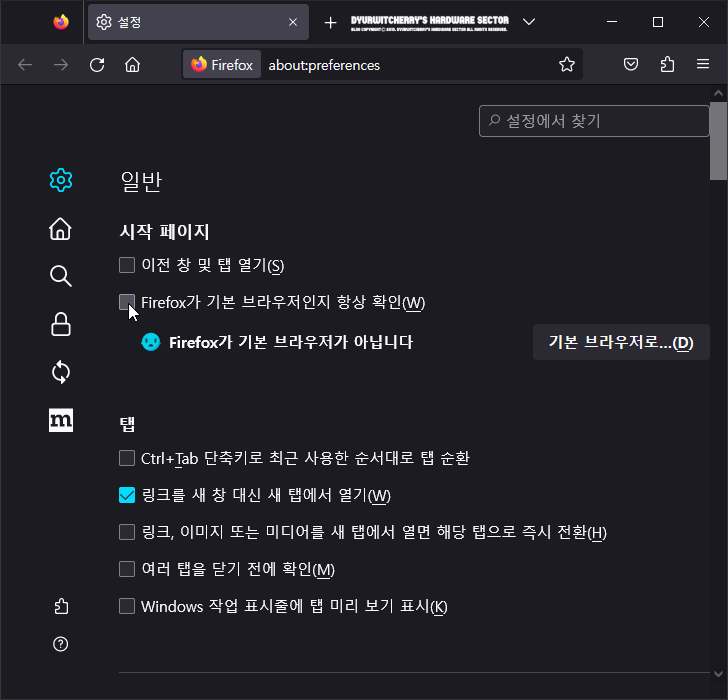Screen dimensions: 728x700
Task: Bookmark this page with the star icon
Action: (567, 64)
